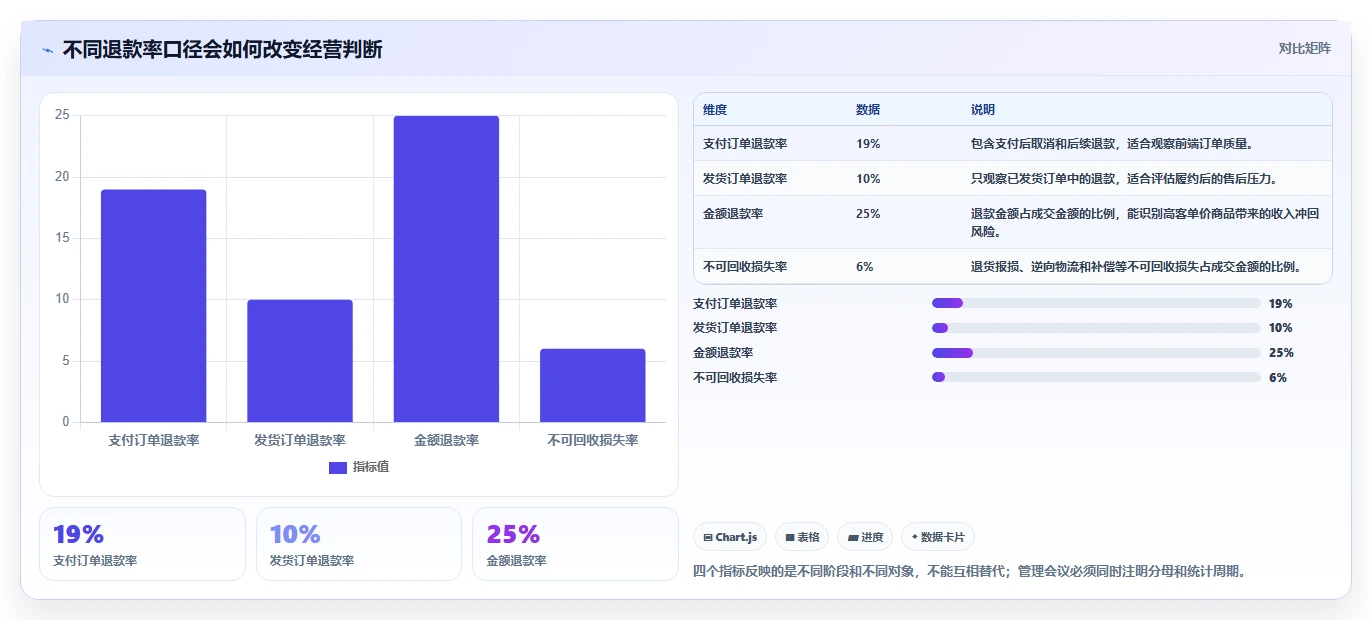The width and height of the screenshot is (1372, 620).
Task: Click the 6% label beside progress bar
Action: point(1278,378)
